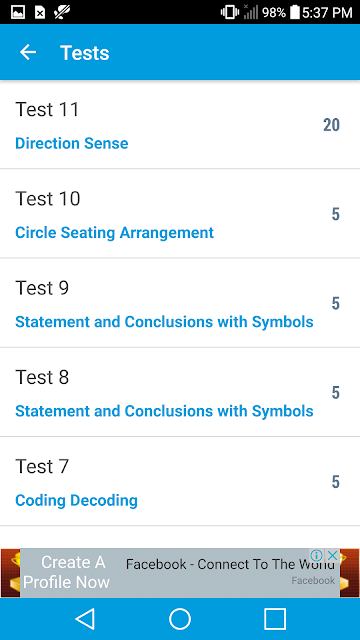
Task: Tap the ad info icon
Action: point(317,556)
